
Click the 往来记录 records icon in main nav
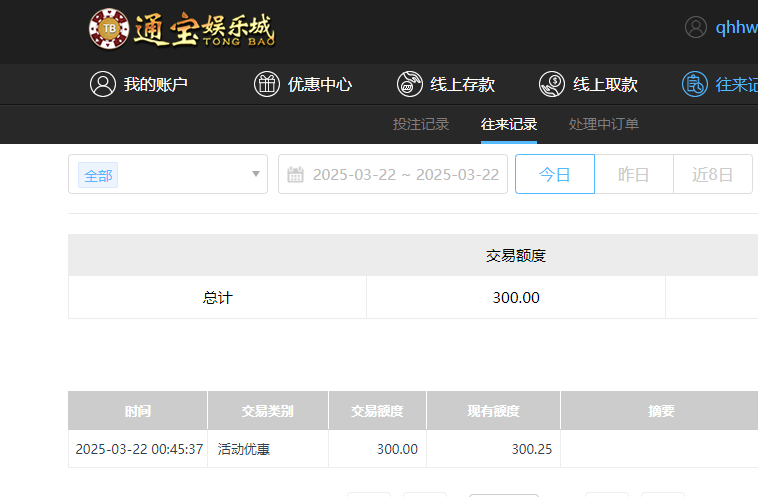tap(695, 84)
